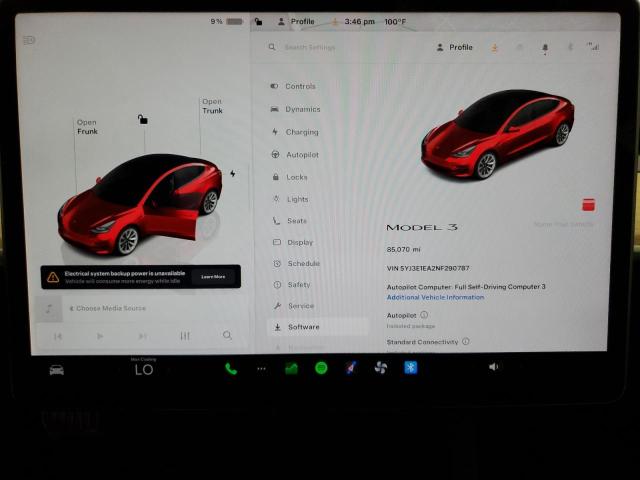640x480 pixels.
Task: Click Learn More on power warning
Action: point(213,277)
